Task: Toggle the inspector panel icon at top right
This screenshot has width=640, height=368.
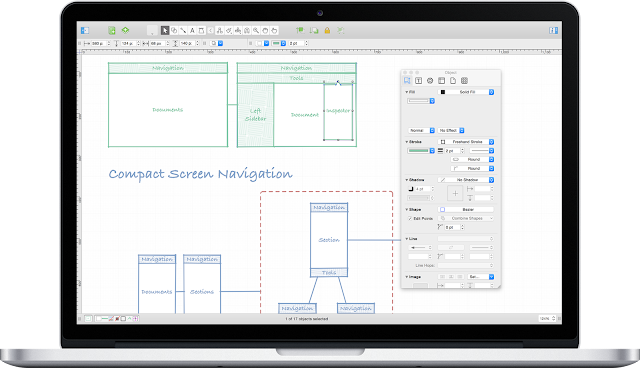Action: click(x=553, y=31)
